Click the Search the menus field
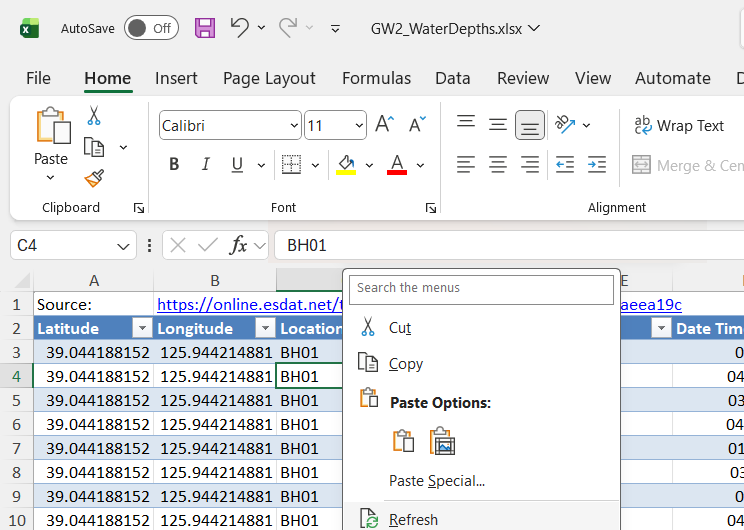 (x=481, y=289)
